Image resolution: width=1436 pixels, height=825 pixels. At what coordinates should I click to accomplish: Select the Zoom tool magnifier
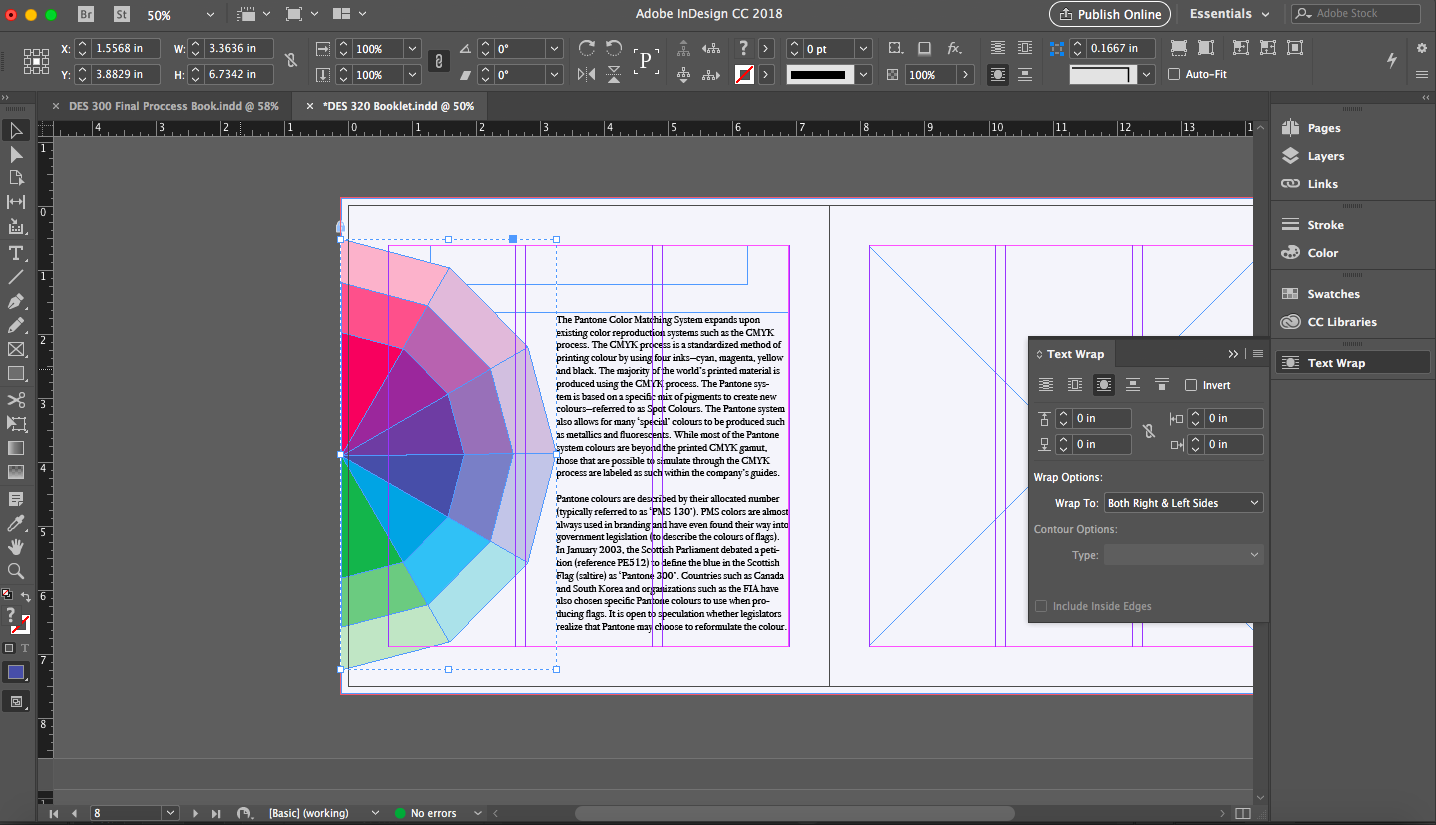16,571
